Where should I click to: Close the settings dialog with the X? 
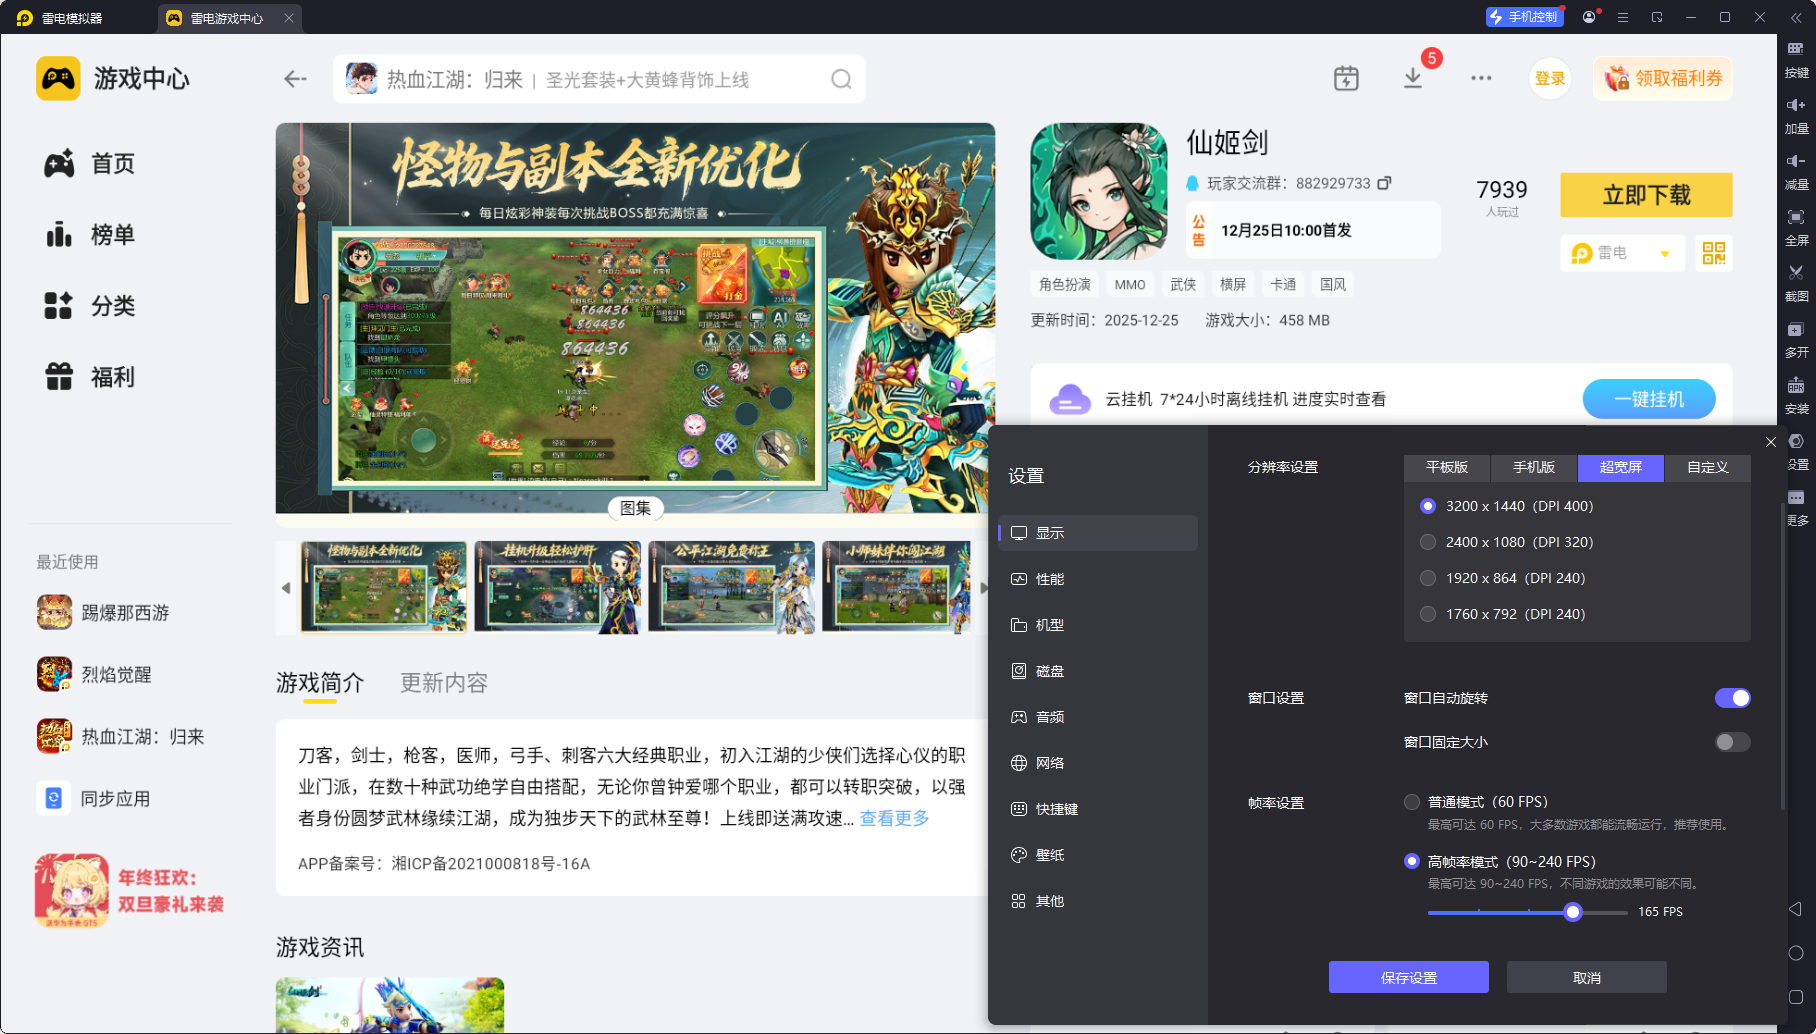[1771, 442]
